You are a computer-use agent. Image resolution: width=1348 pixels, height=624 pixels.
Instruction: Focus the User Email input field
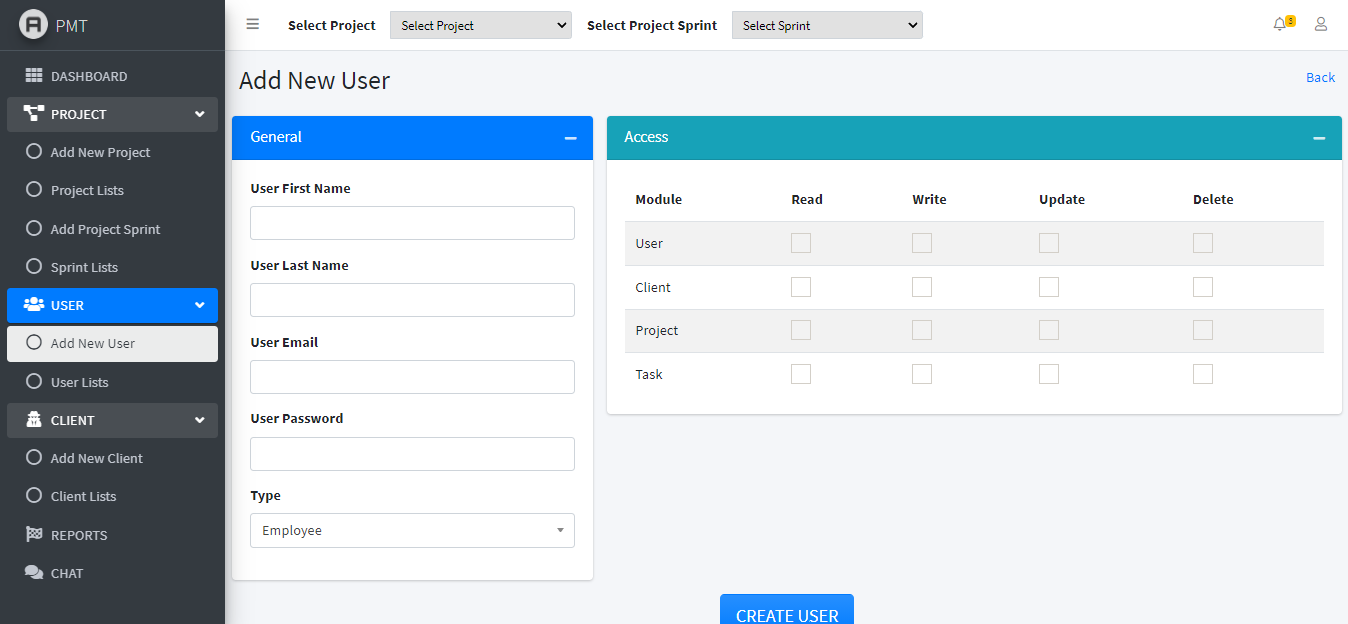click(x=412, y=377)
